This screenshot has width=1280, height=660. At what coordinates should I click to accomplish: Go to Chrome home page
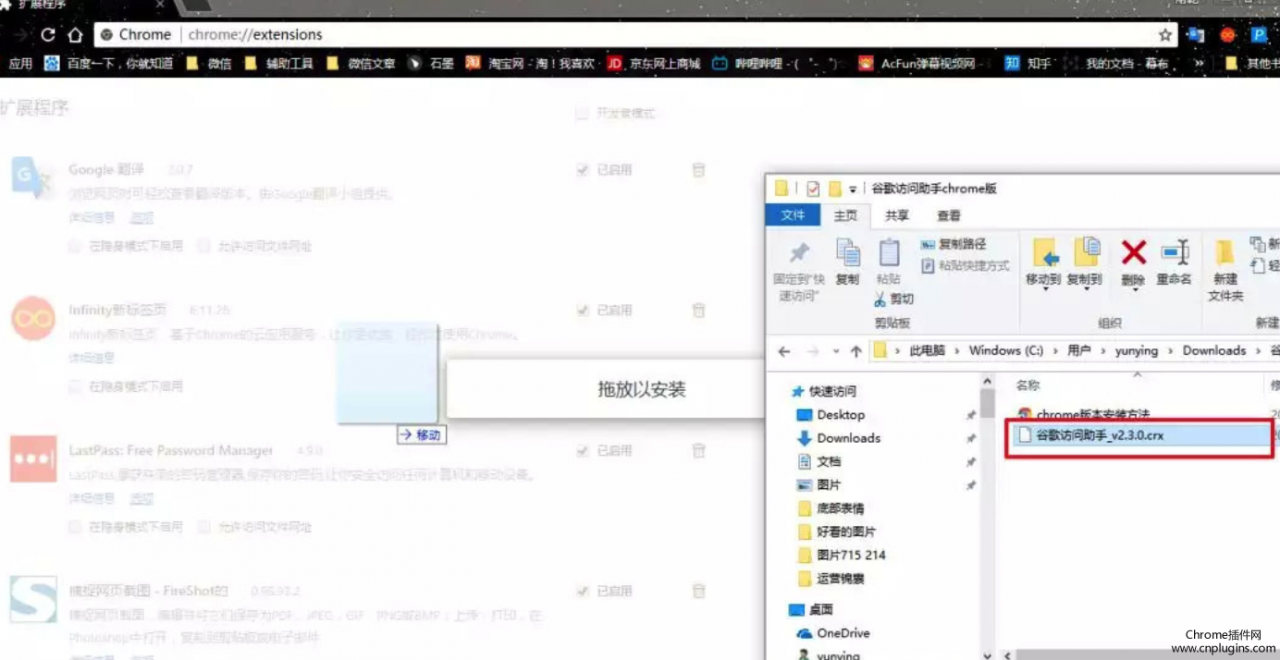[75, 35]
